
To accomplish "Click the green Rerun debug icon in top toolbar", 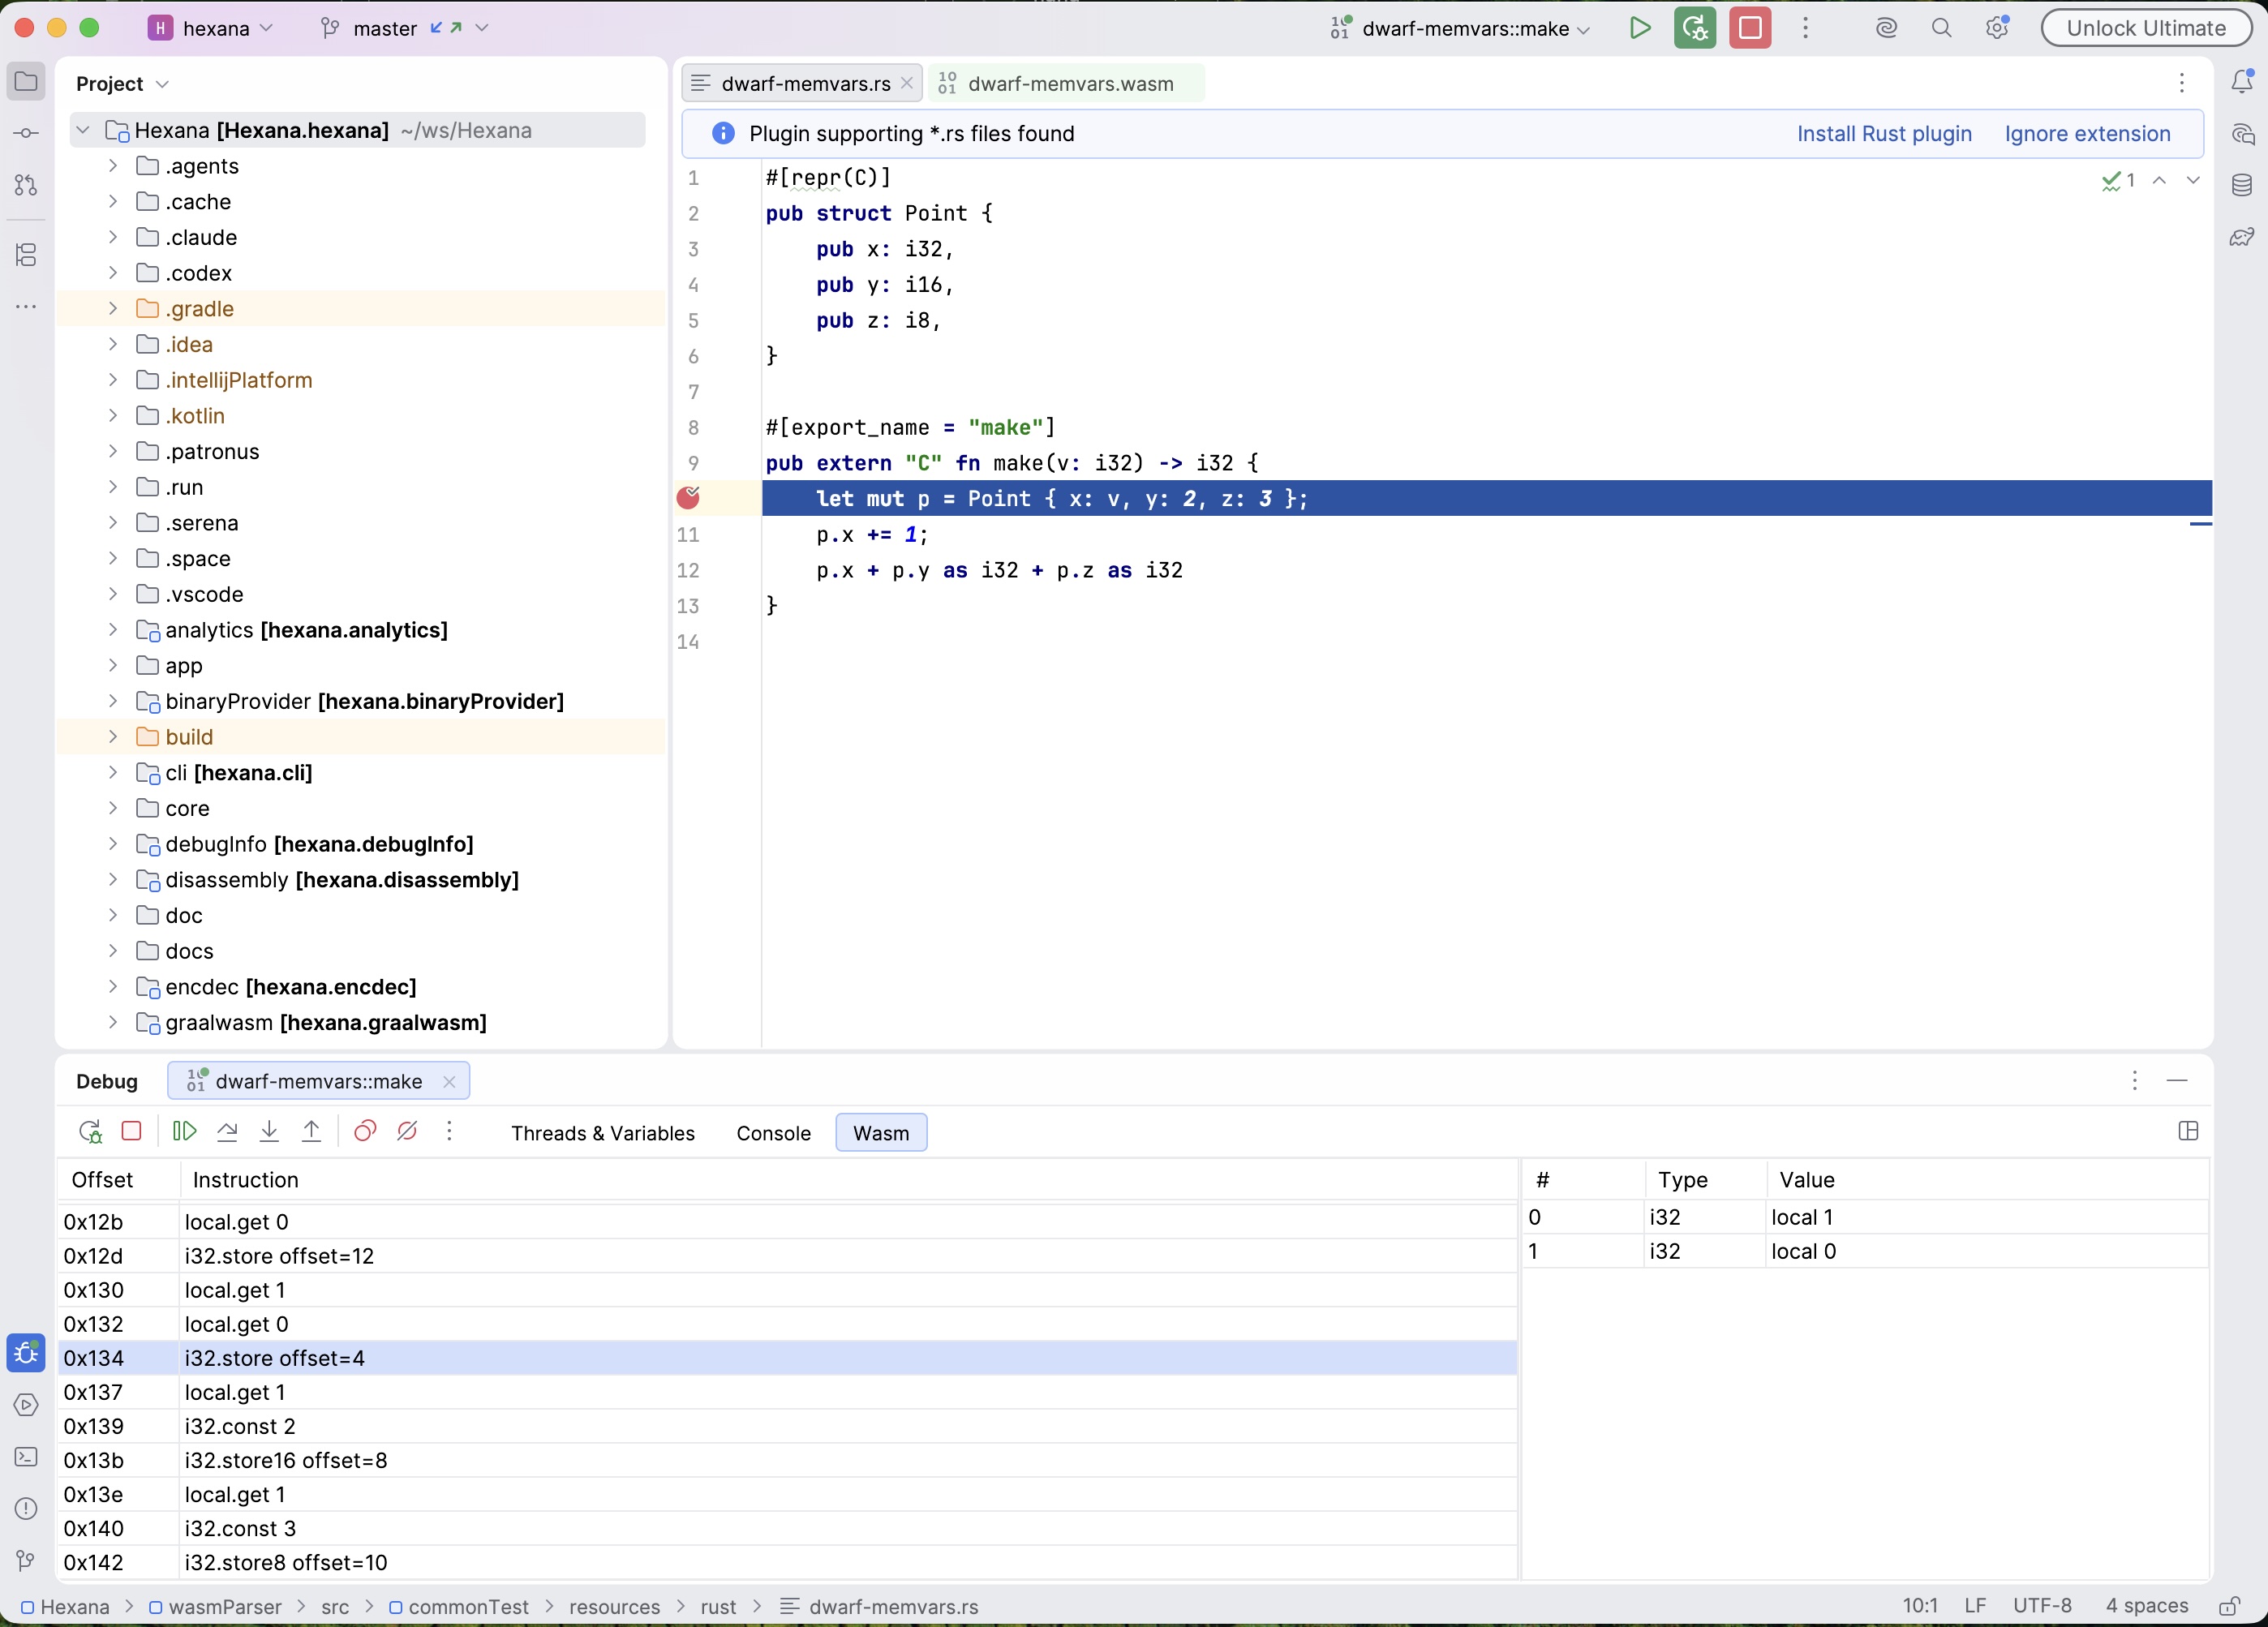I will 1695,28.
